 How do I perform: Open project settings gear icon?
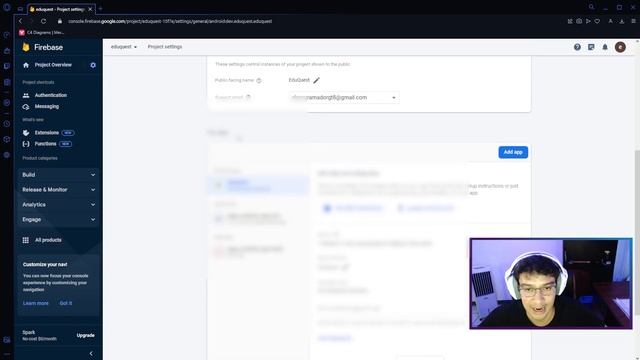point(93,65)
